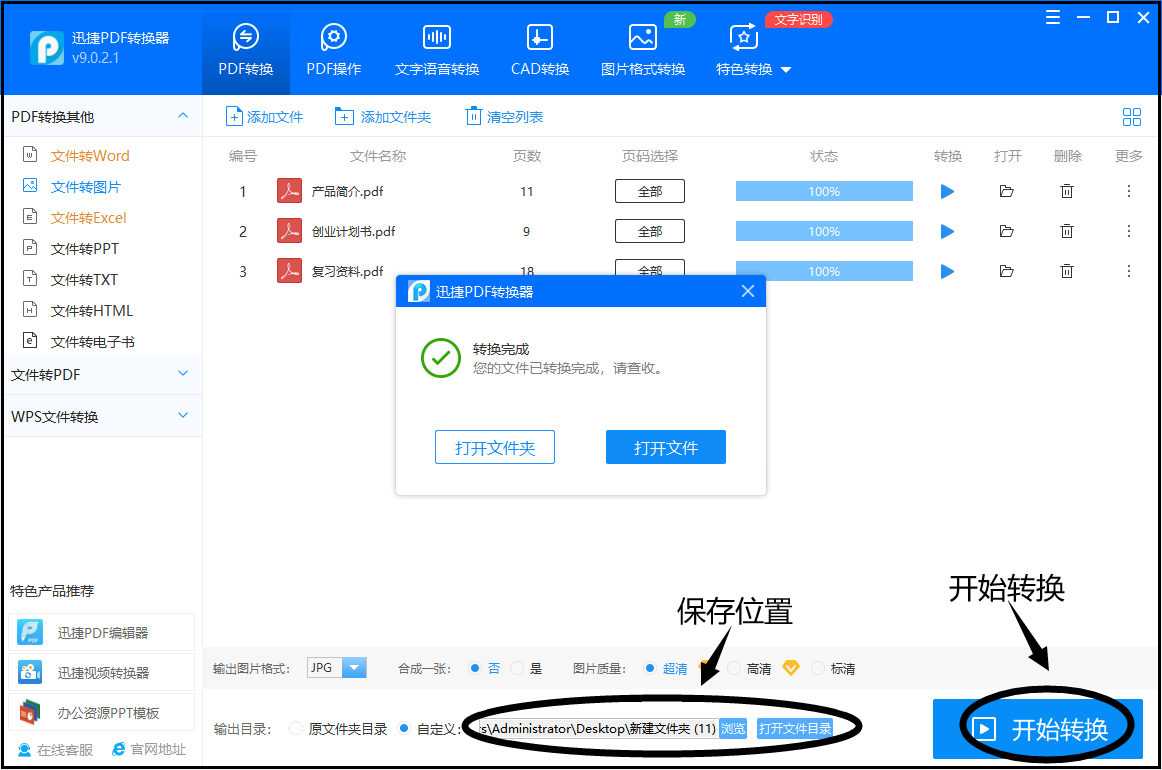Click the output directory path field

598,728
